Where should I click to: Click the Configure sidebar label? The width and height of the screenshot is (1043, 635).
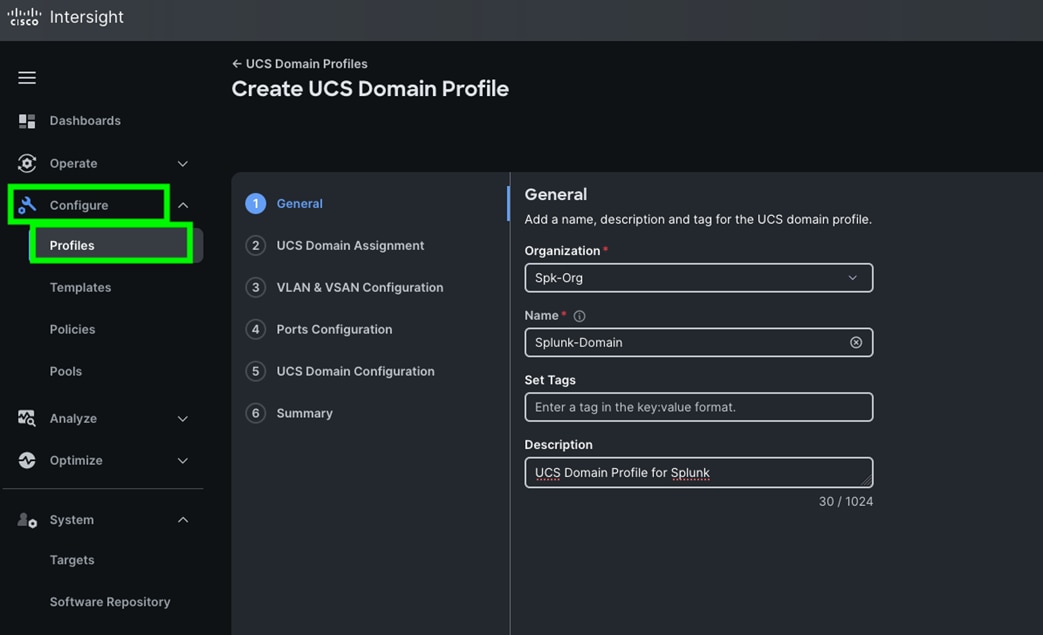coord(78,205)
